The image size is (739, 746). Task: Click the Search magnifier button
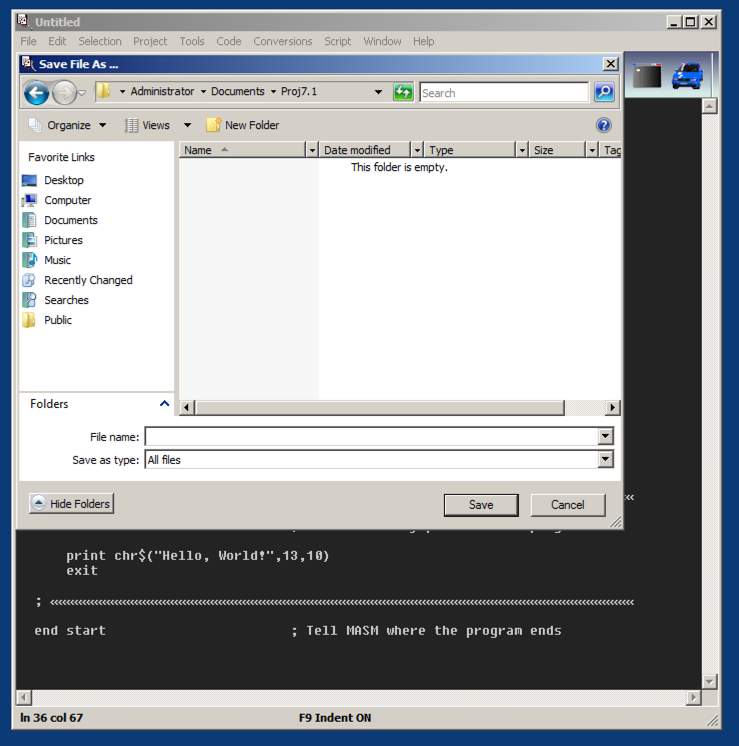point(604,92)
